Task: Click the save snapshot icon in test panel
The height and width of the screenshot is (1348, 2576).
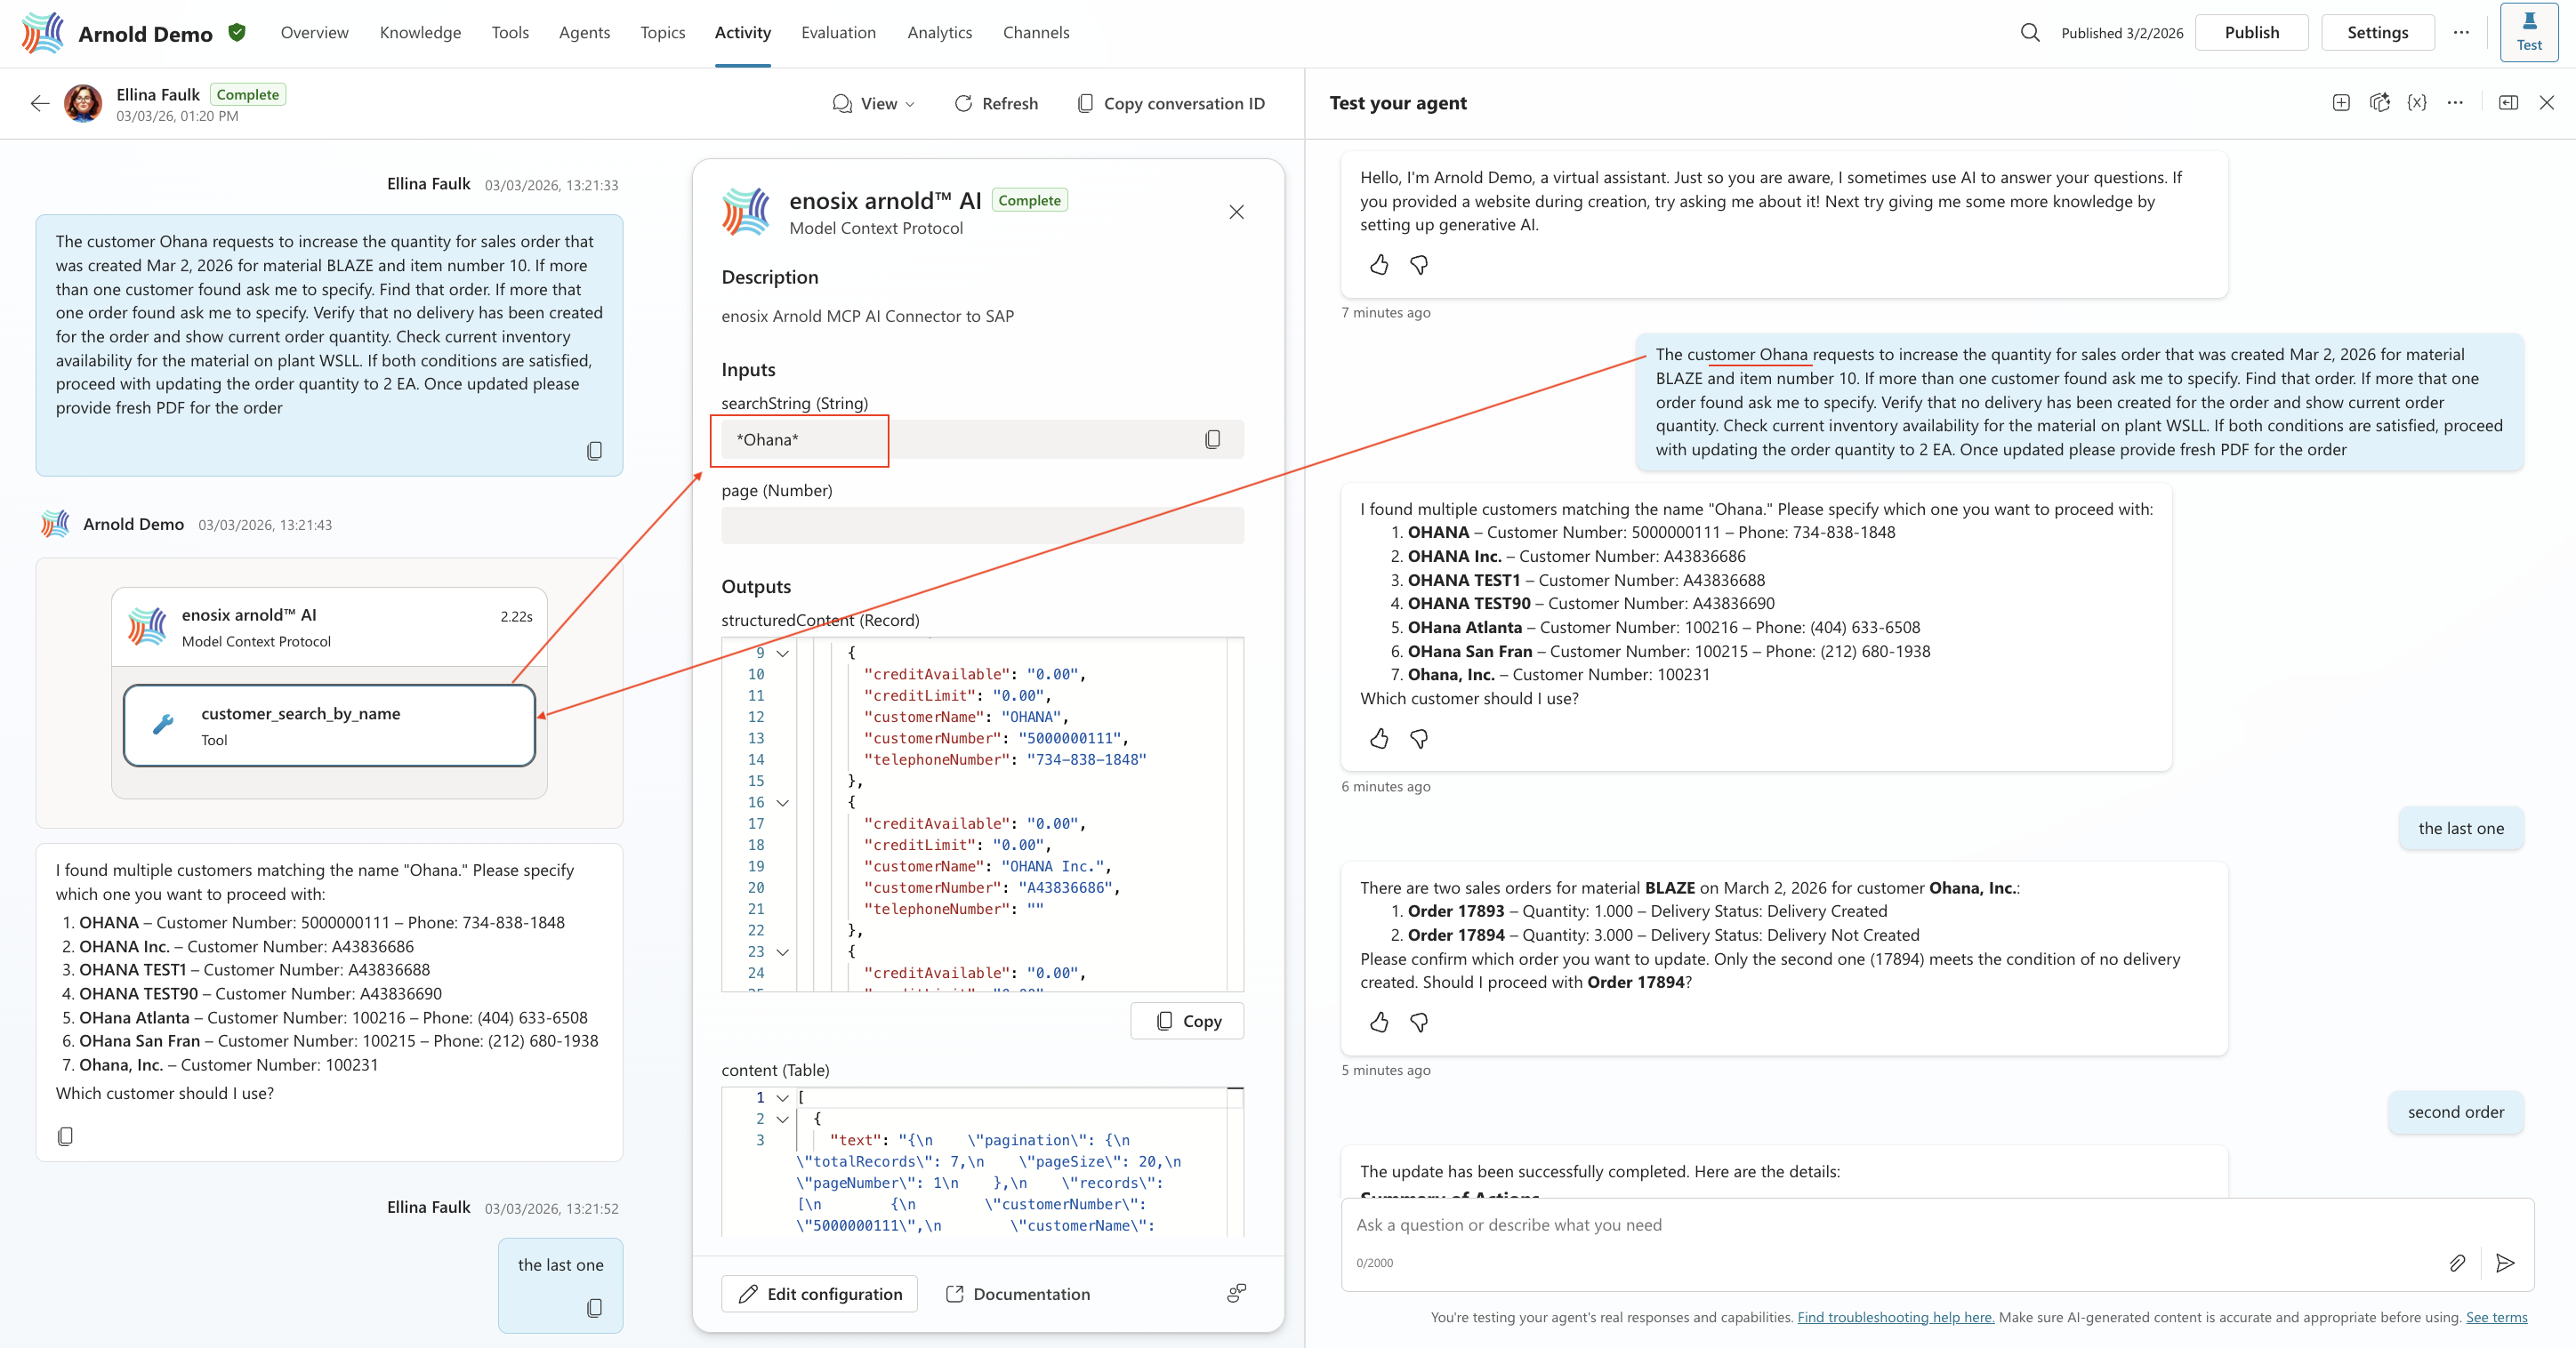Action: 2379,102
